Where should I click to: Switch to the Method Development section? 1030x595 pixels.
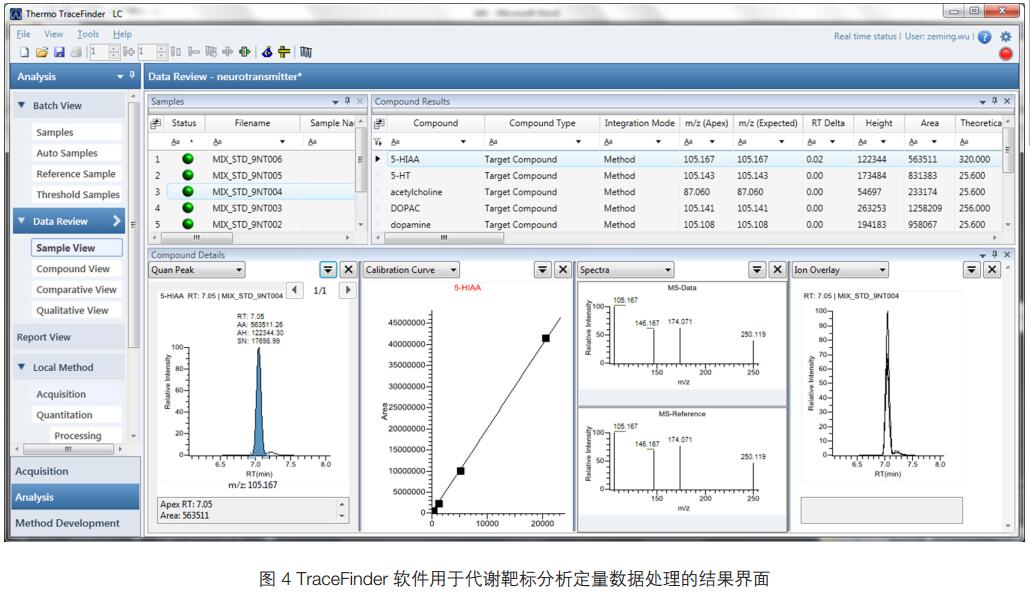coord(67,523)
